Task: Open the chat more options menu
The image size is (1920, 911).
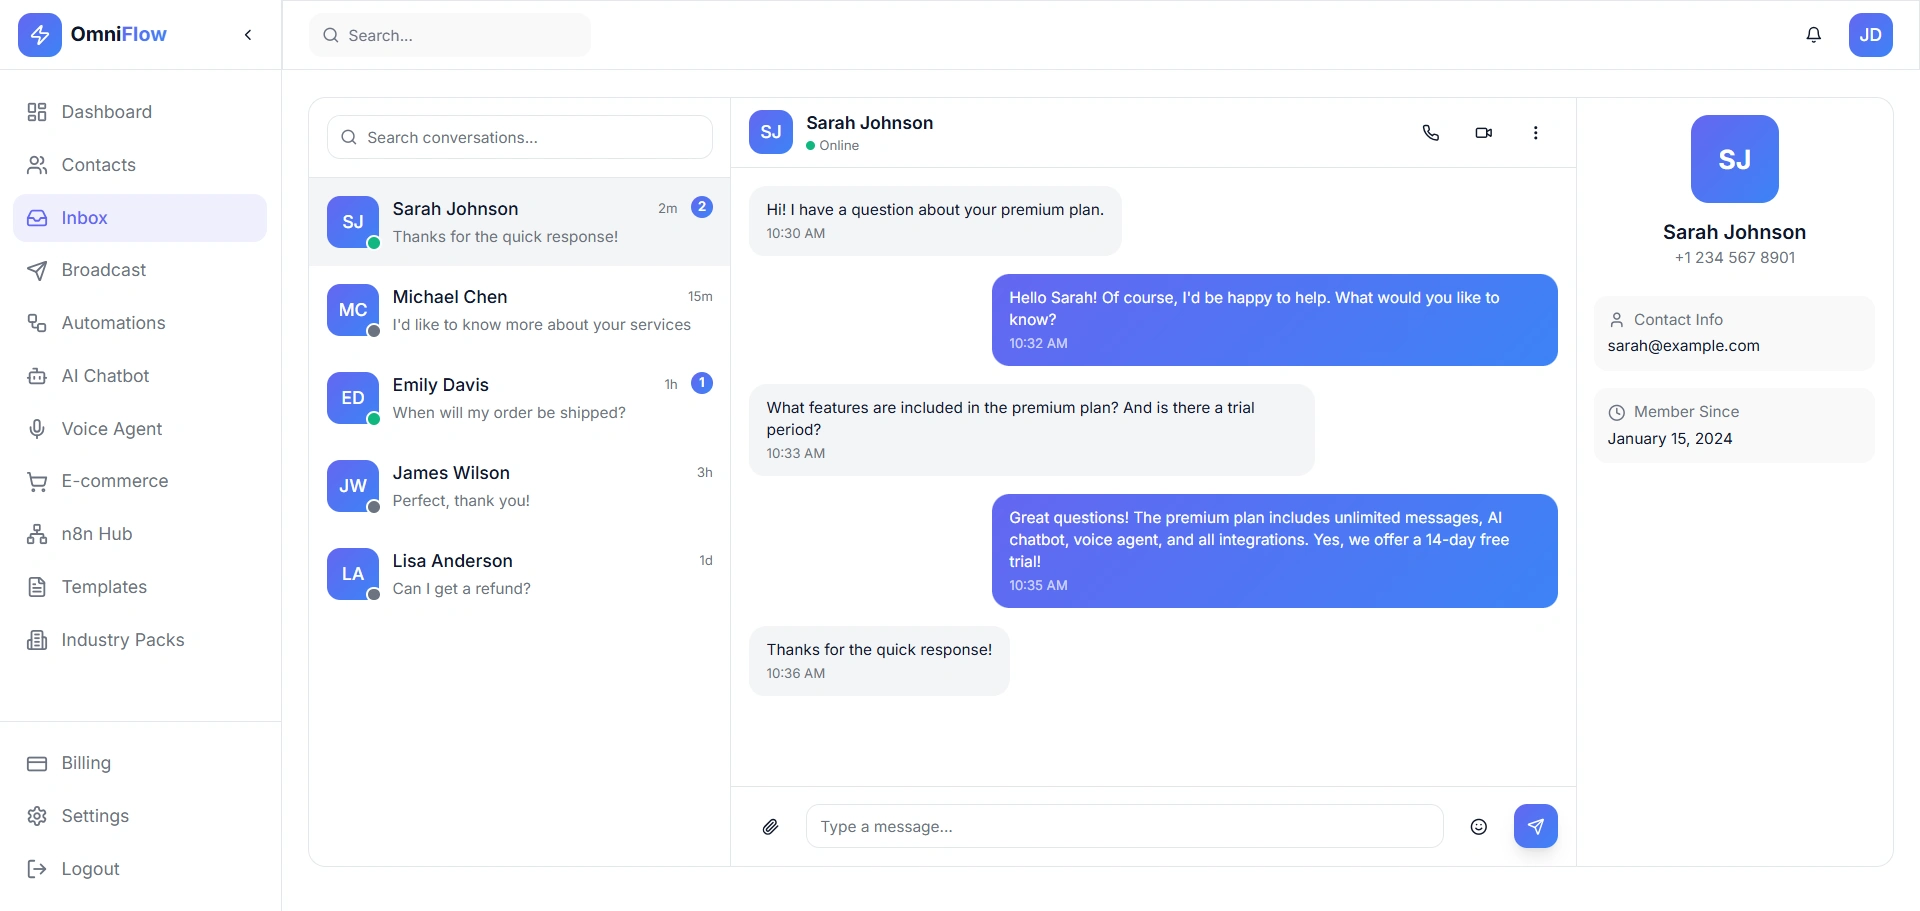Action: (1536, 133)
